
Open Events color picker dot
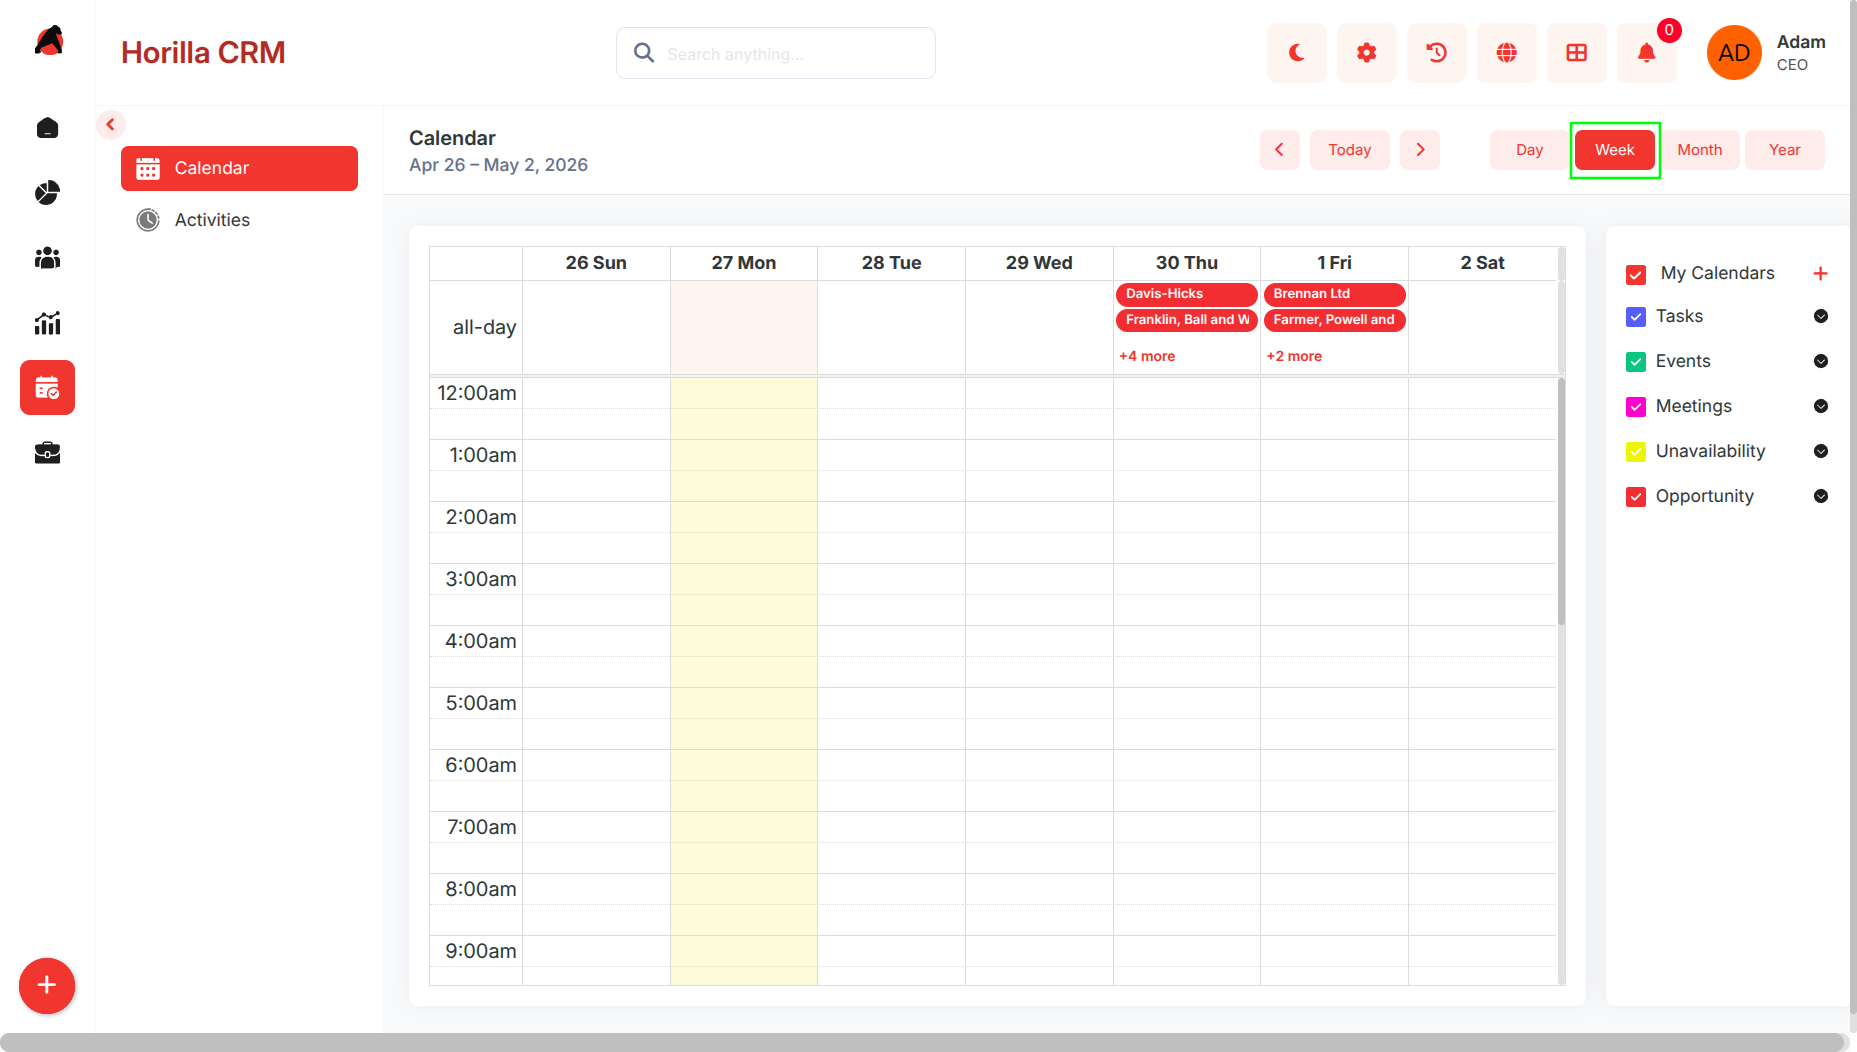(1821, 361)
